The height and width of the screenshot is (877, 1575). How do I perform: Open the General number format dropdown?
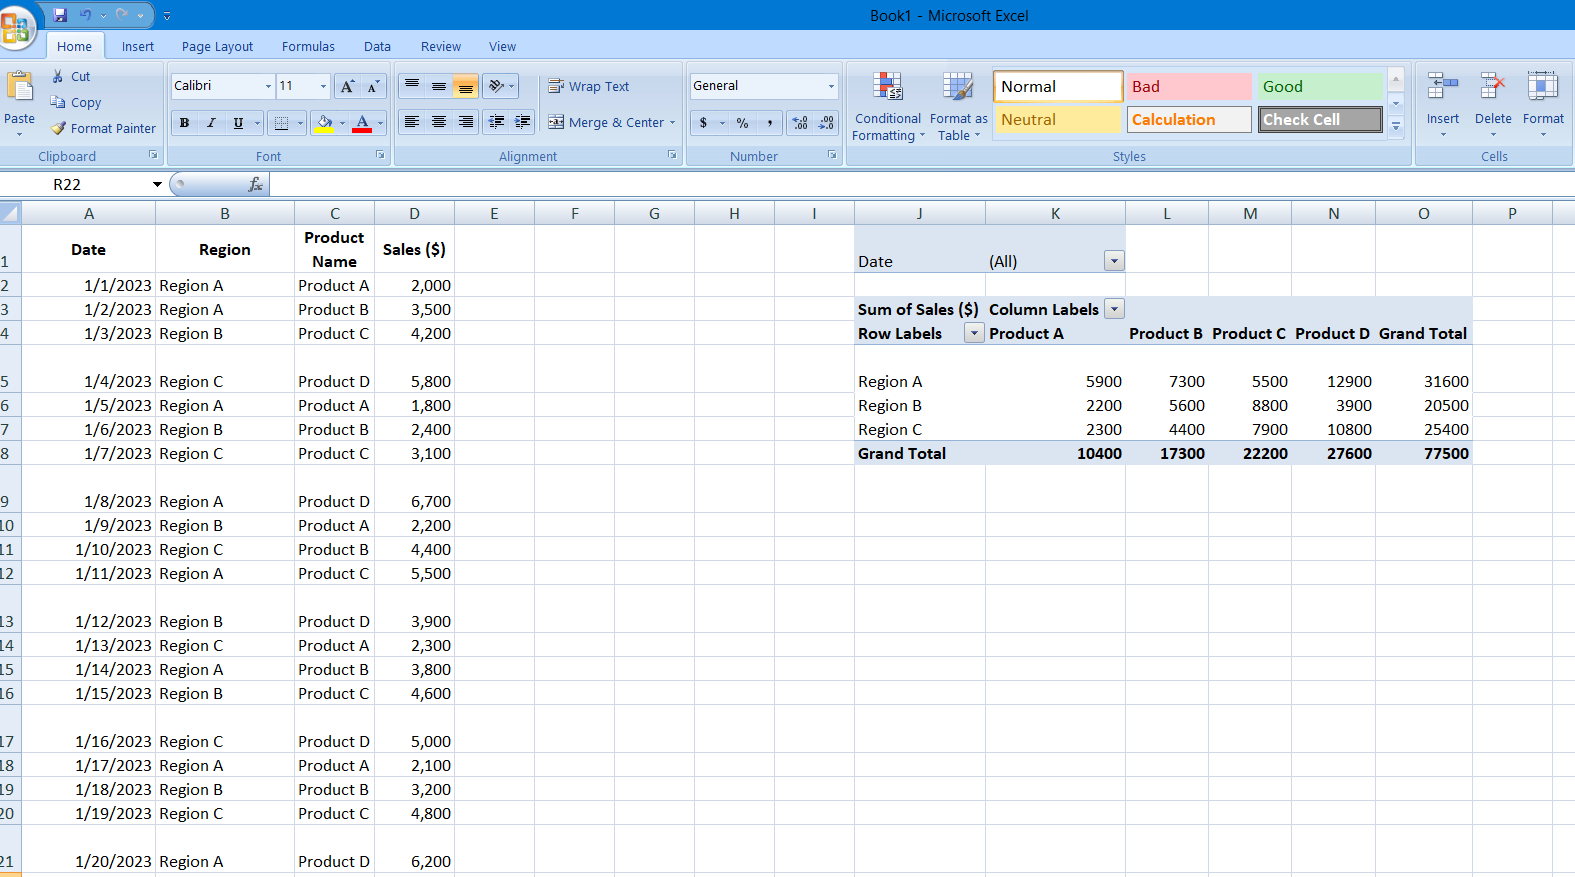click(831, 86)
